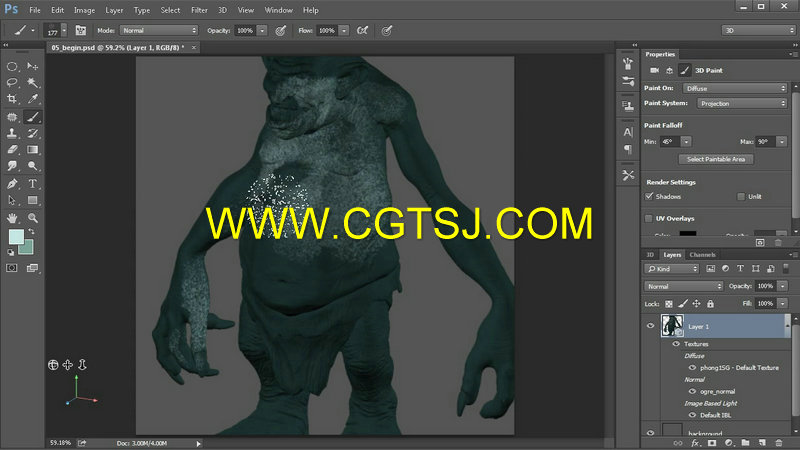Open the 3D workspace switcher dropdown
The height and width of the screenshot is (450, 800).
[758, 31]
